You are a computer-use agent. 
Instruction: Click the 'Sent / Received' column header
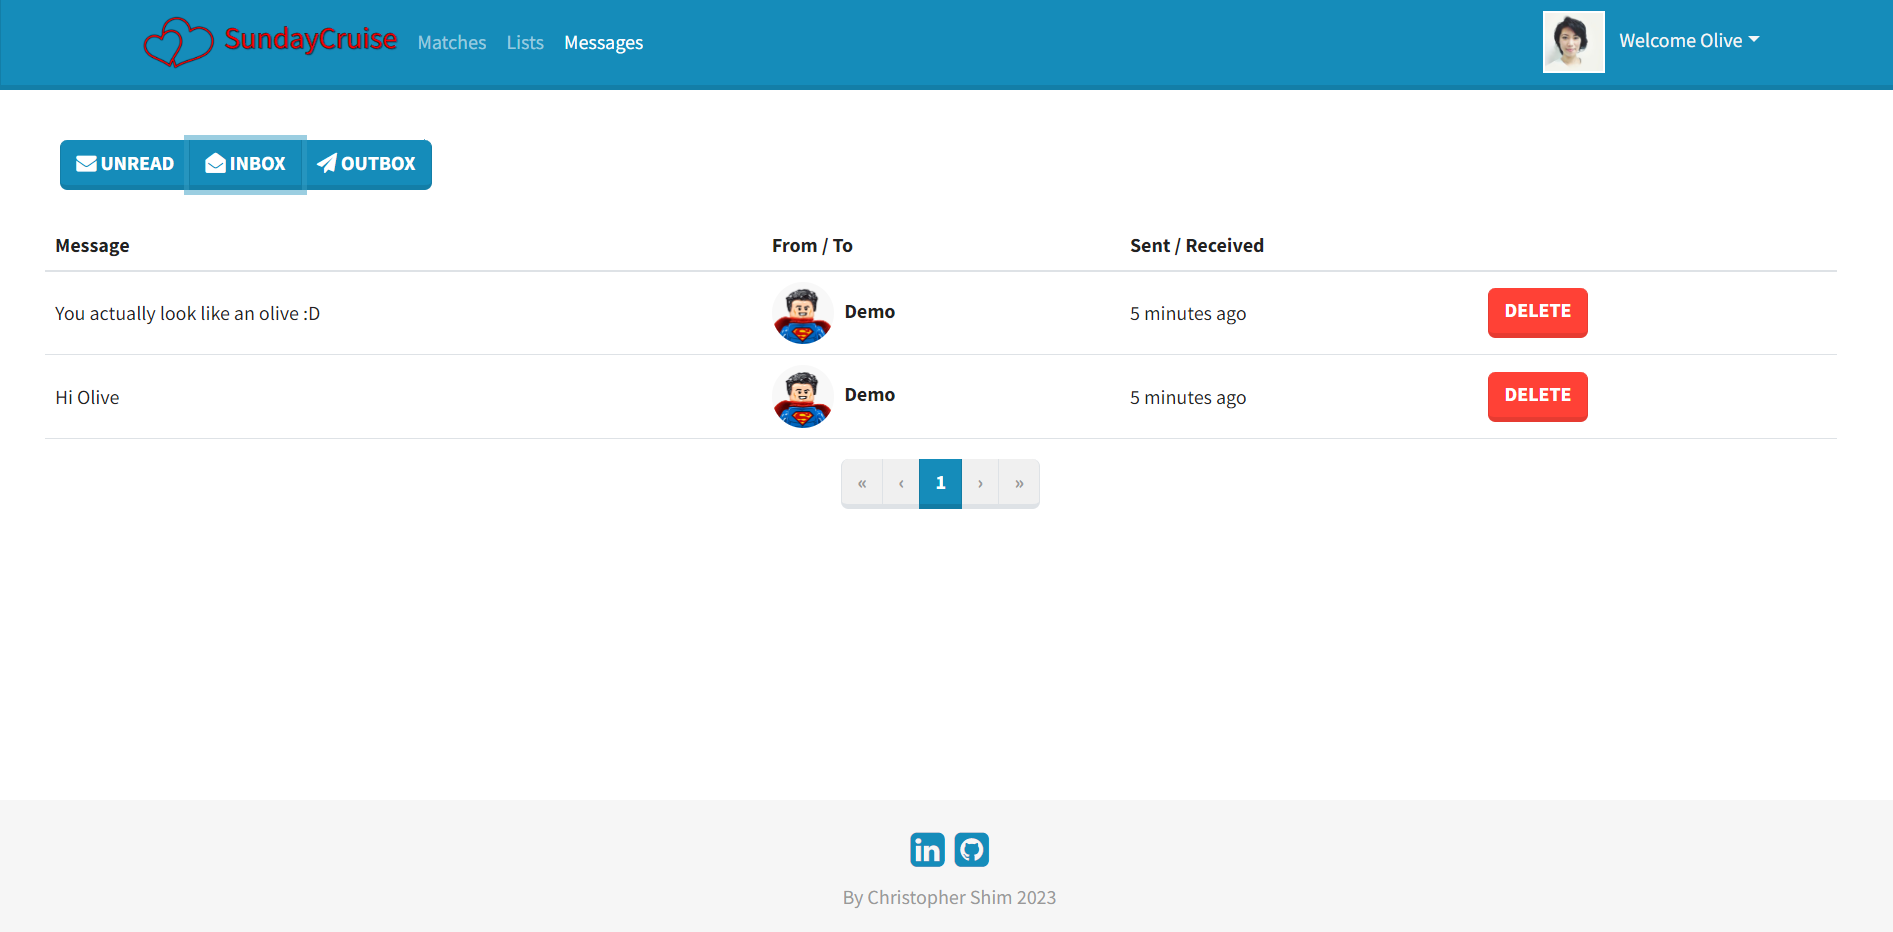[x=1197, y=246]
